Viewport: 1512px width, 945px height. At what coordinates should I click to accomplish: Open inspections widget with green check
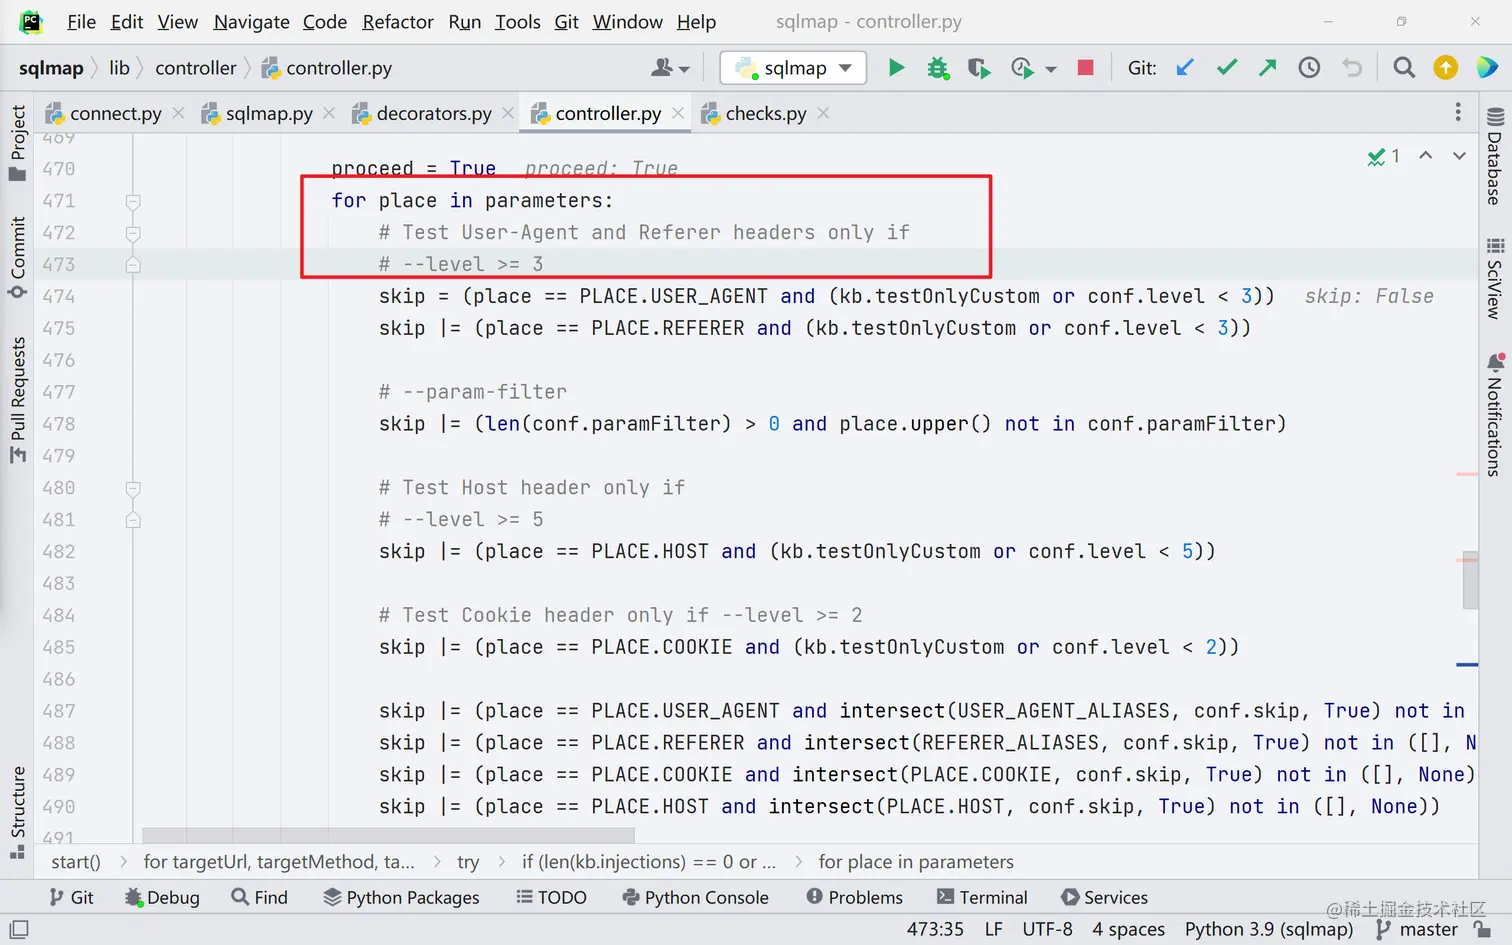[1384, 156]
